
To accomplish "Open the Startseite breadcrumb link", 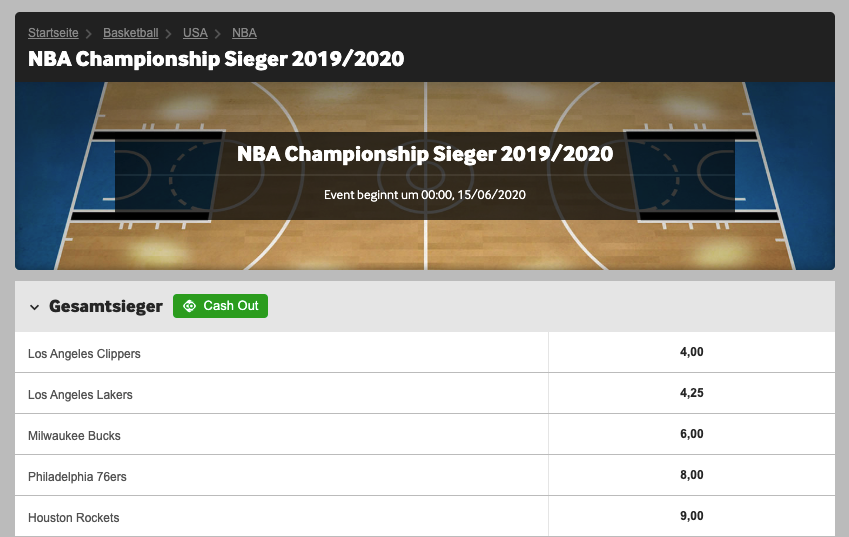I will 53,33.
